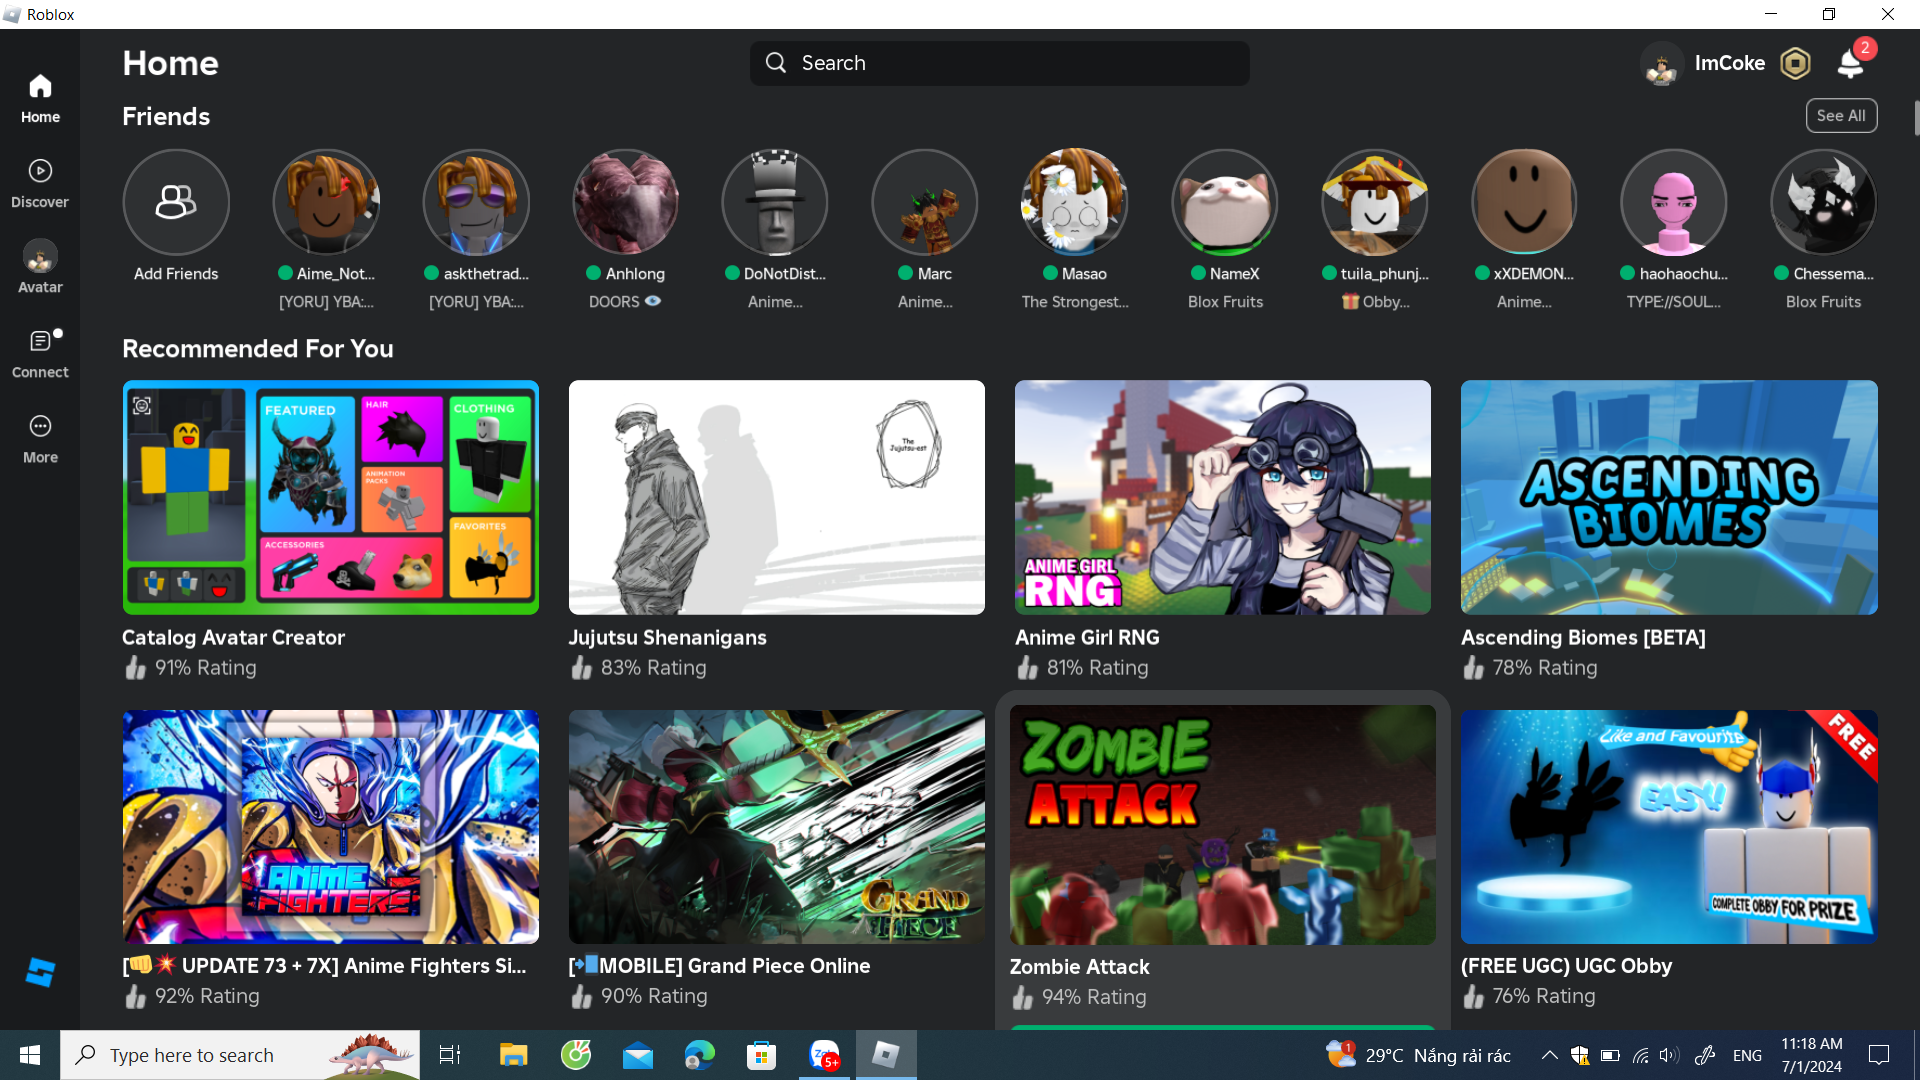Open friend haohaochu avatar
Image resolution: width=1920 pixels, height=1080 pixels.
[x=1674, y=202]
